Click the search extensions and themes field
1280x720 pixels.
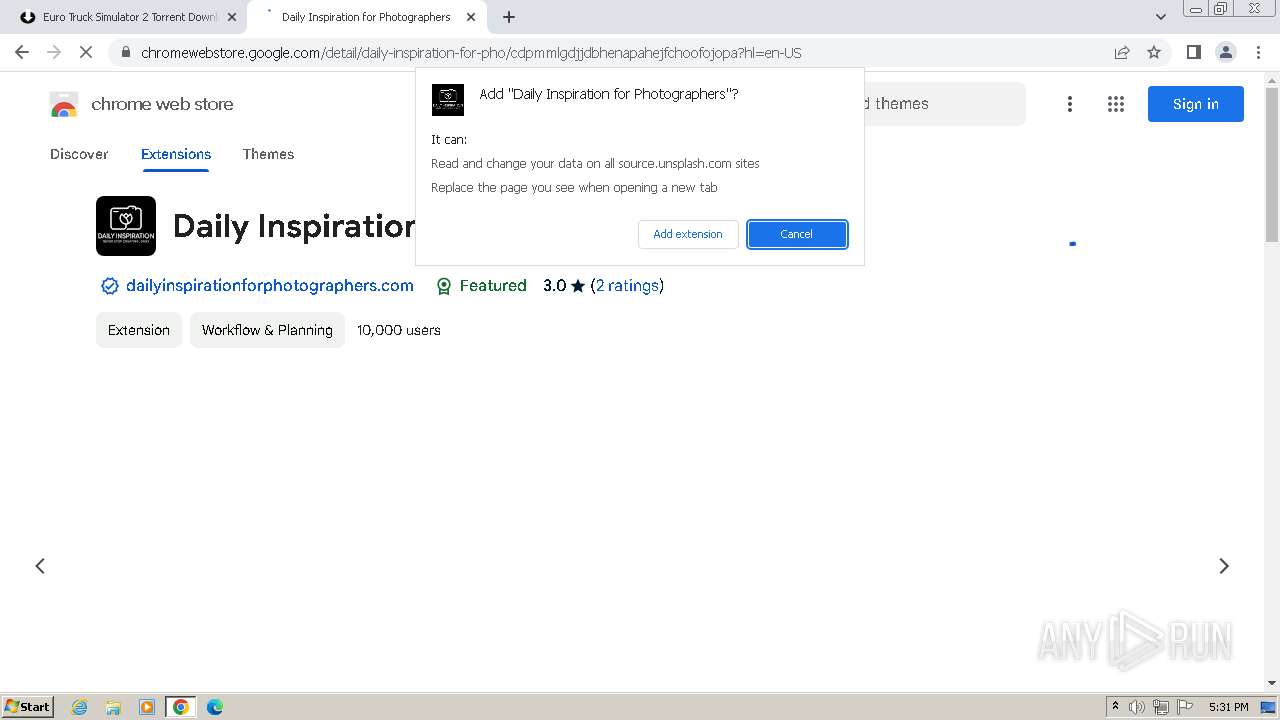tap(944, 104)
